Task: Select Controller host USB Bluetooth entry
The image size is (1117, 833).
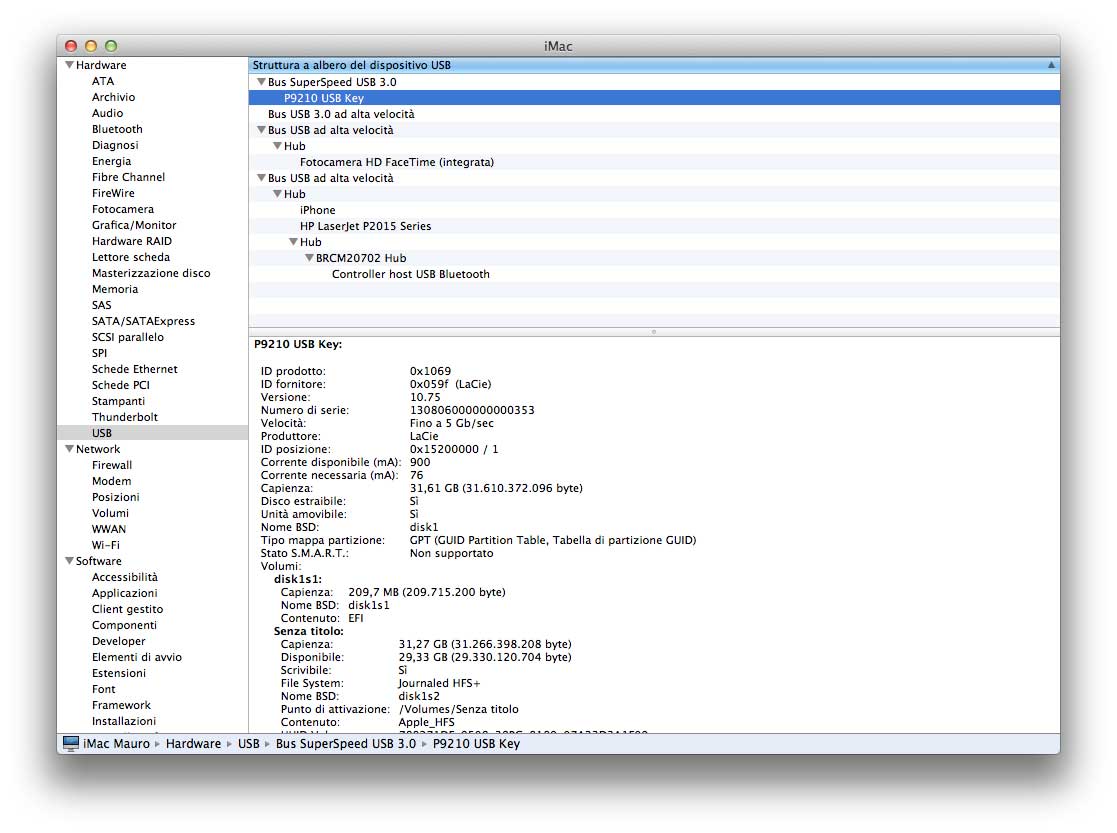Action: click(x=410, y=274)
